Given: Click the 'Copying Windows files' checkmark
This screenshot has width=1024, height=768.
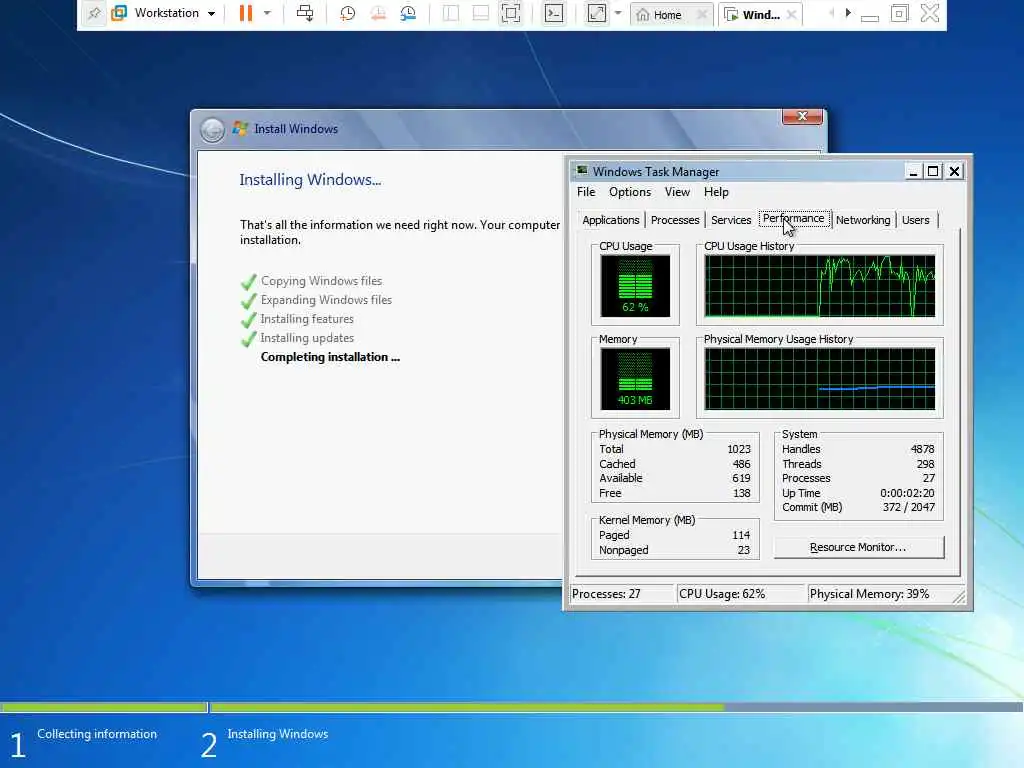Looking at the screenshot, I should 248,282.
